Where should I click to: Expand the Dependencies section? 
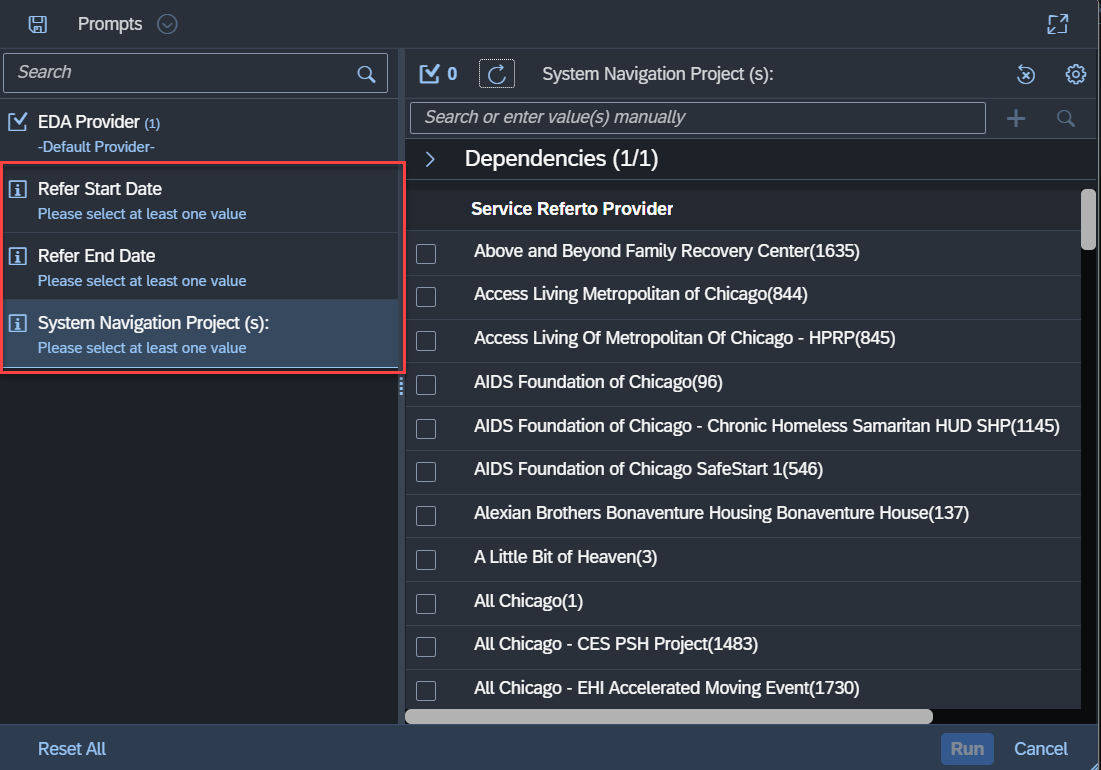pos(430,159)
